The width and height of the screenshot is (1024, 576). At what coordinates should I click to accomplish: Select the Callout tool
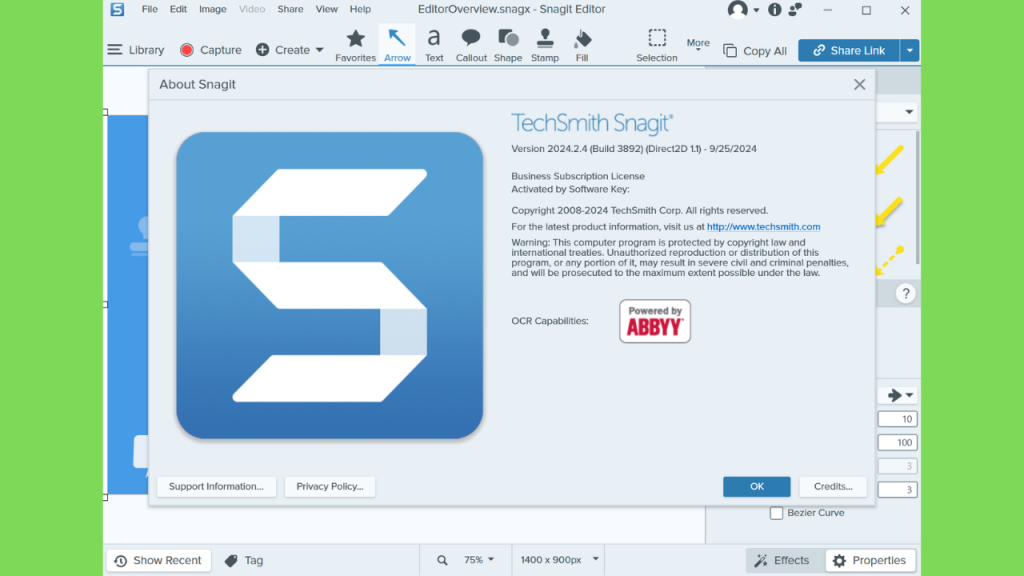coord(471,45)
